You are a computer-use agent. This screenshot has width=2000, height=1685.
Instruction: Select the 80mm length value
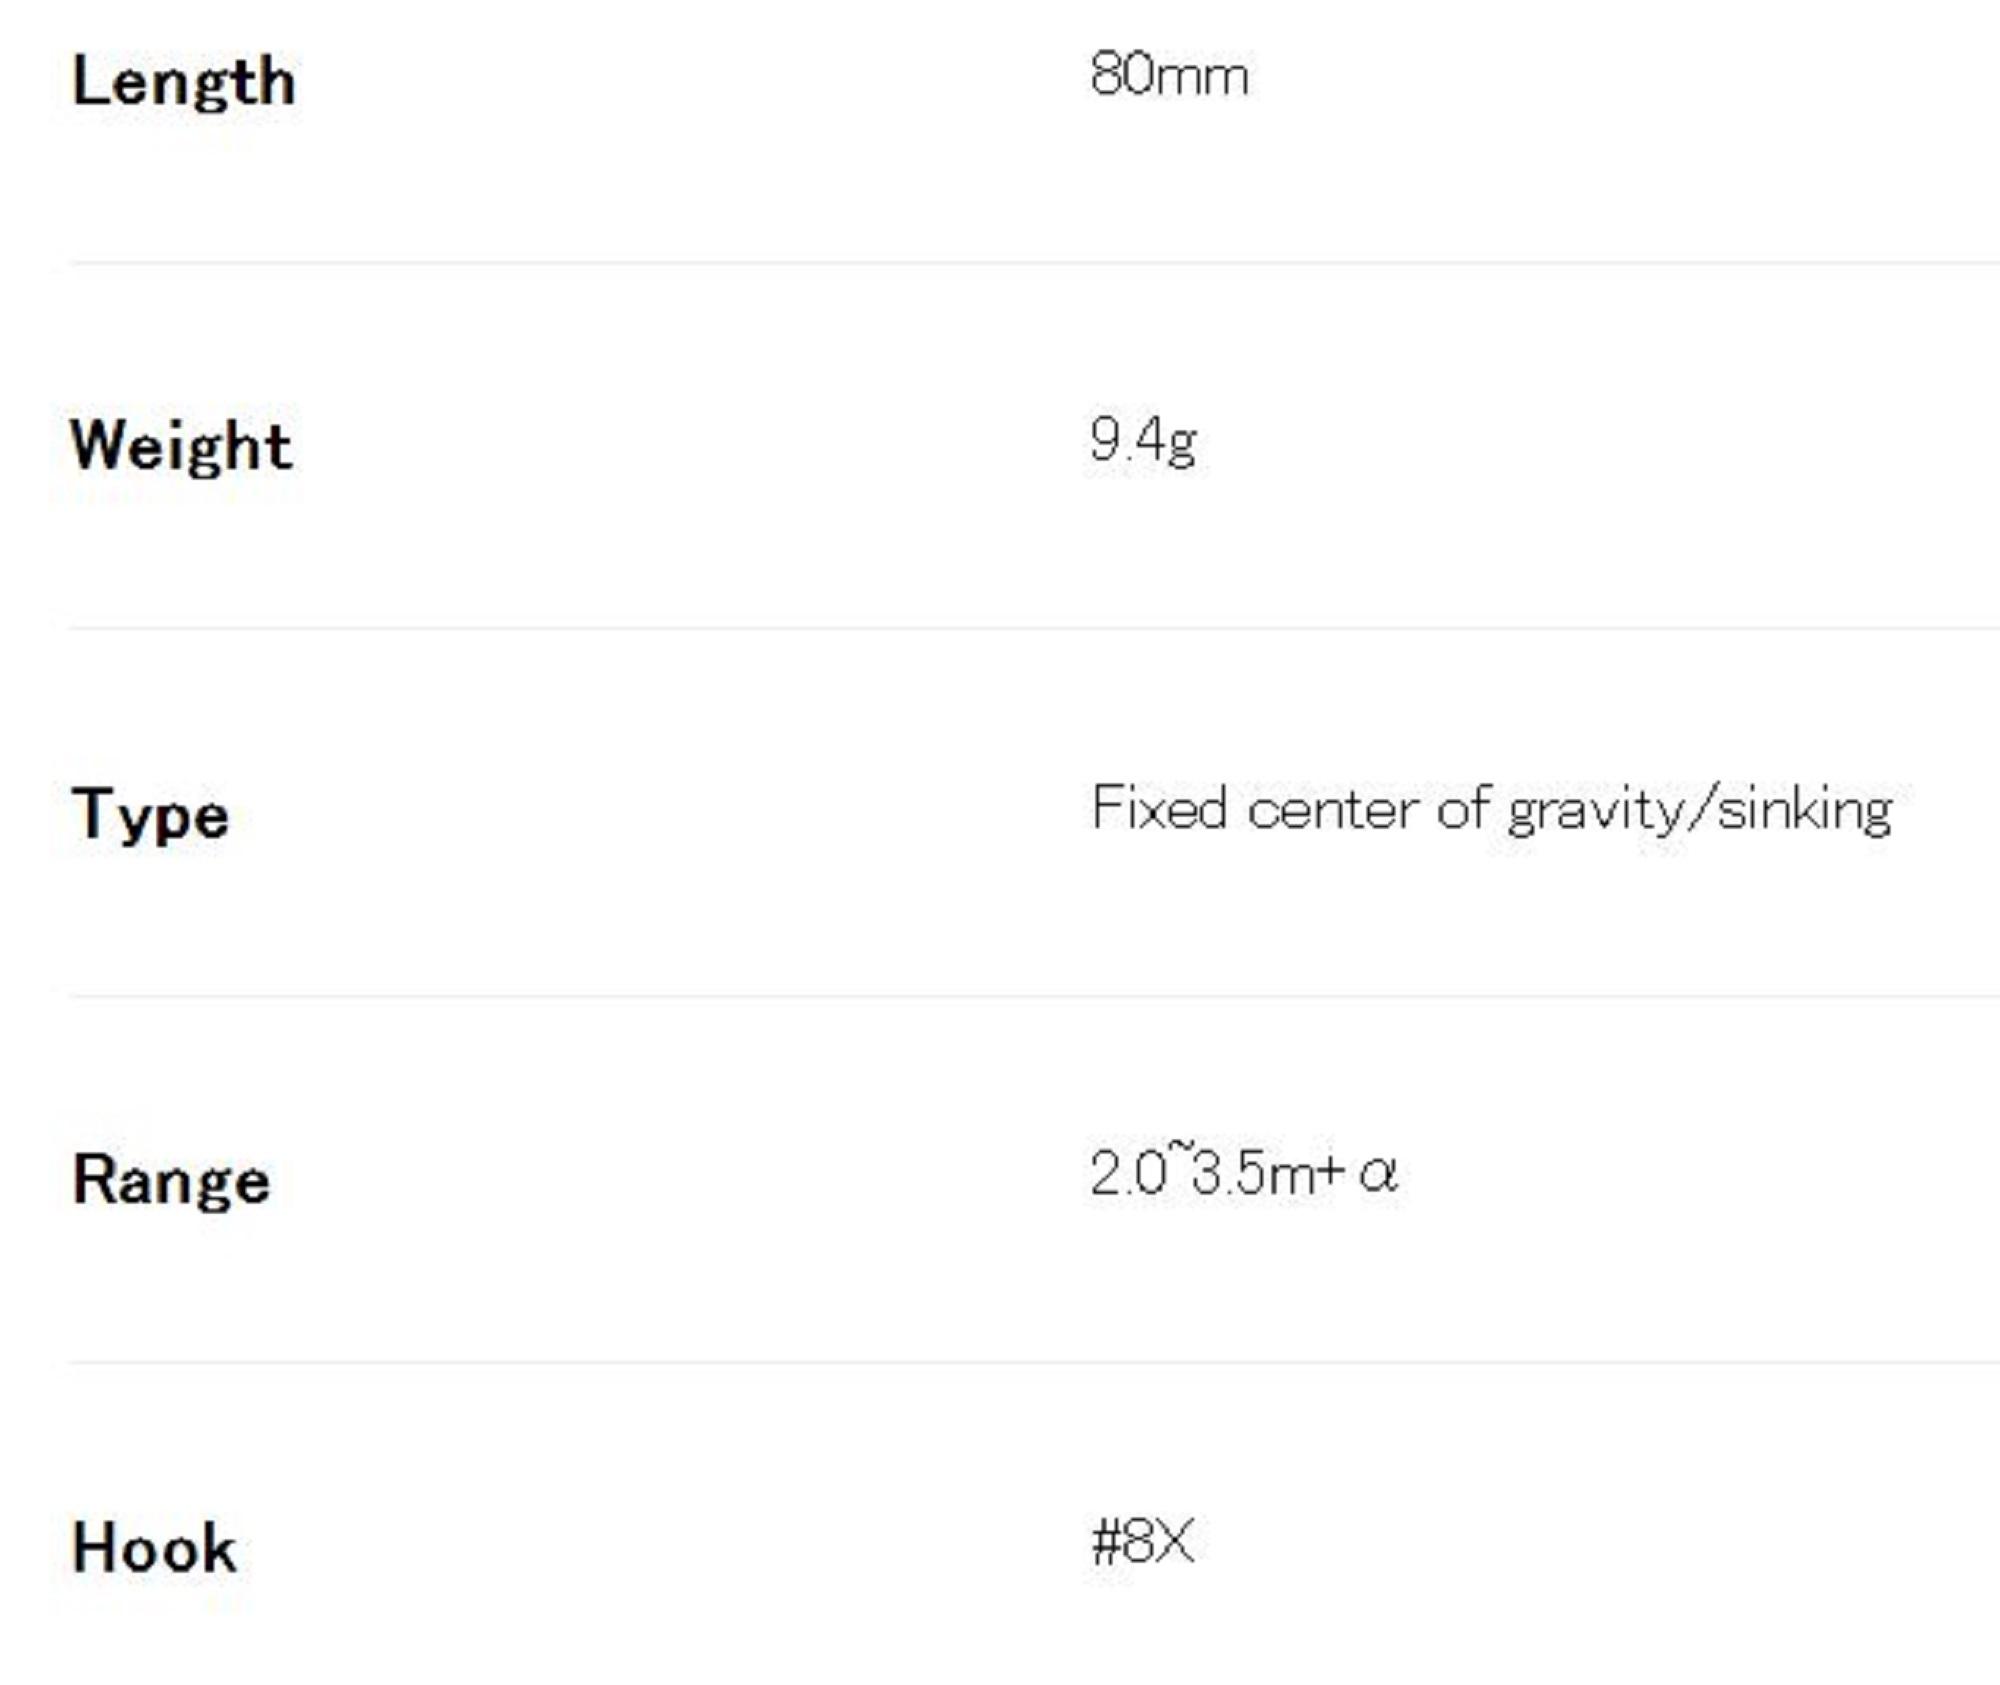[x=1168, y=76]
